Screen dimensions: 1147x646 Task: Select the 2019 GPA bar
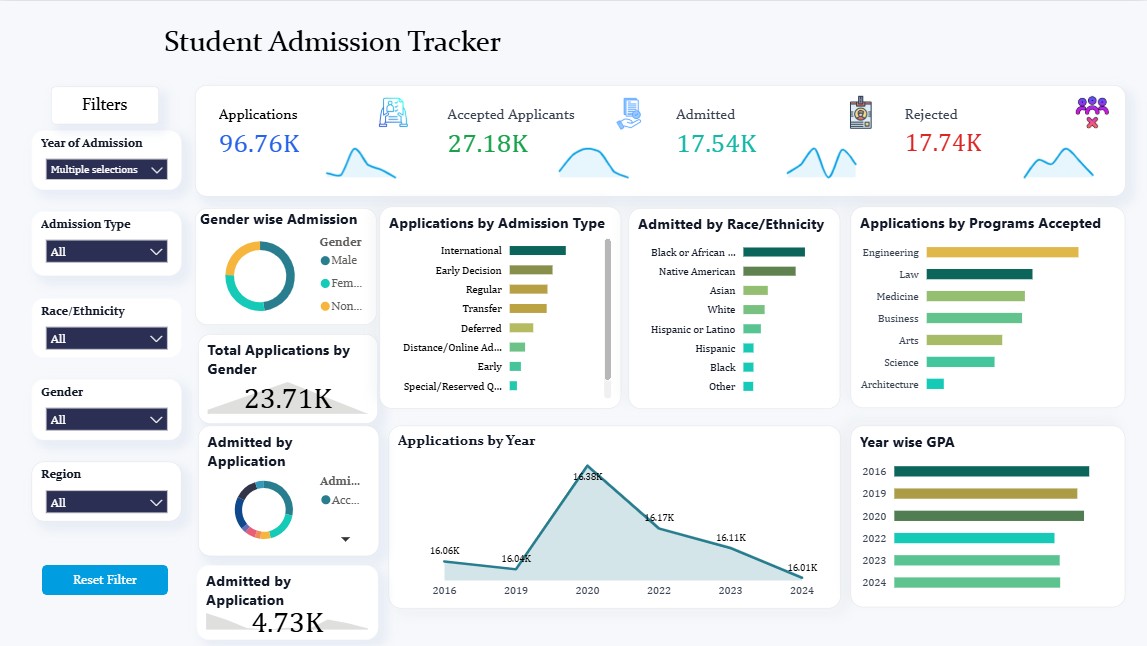(986, 494)
